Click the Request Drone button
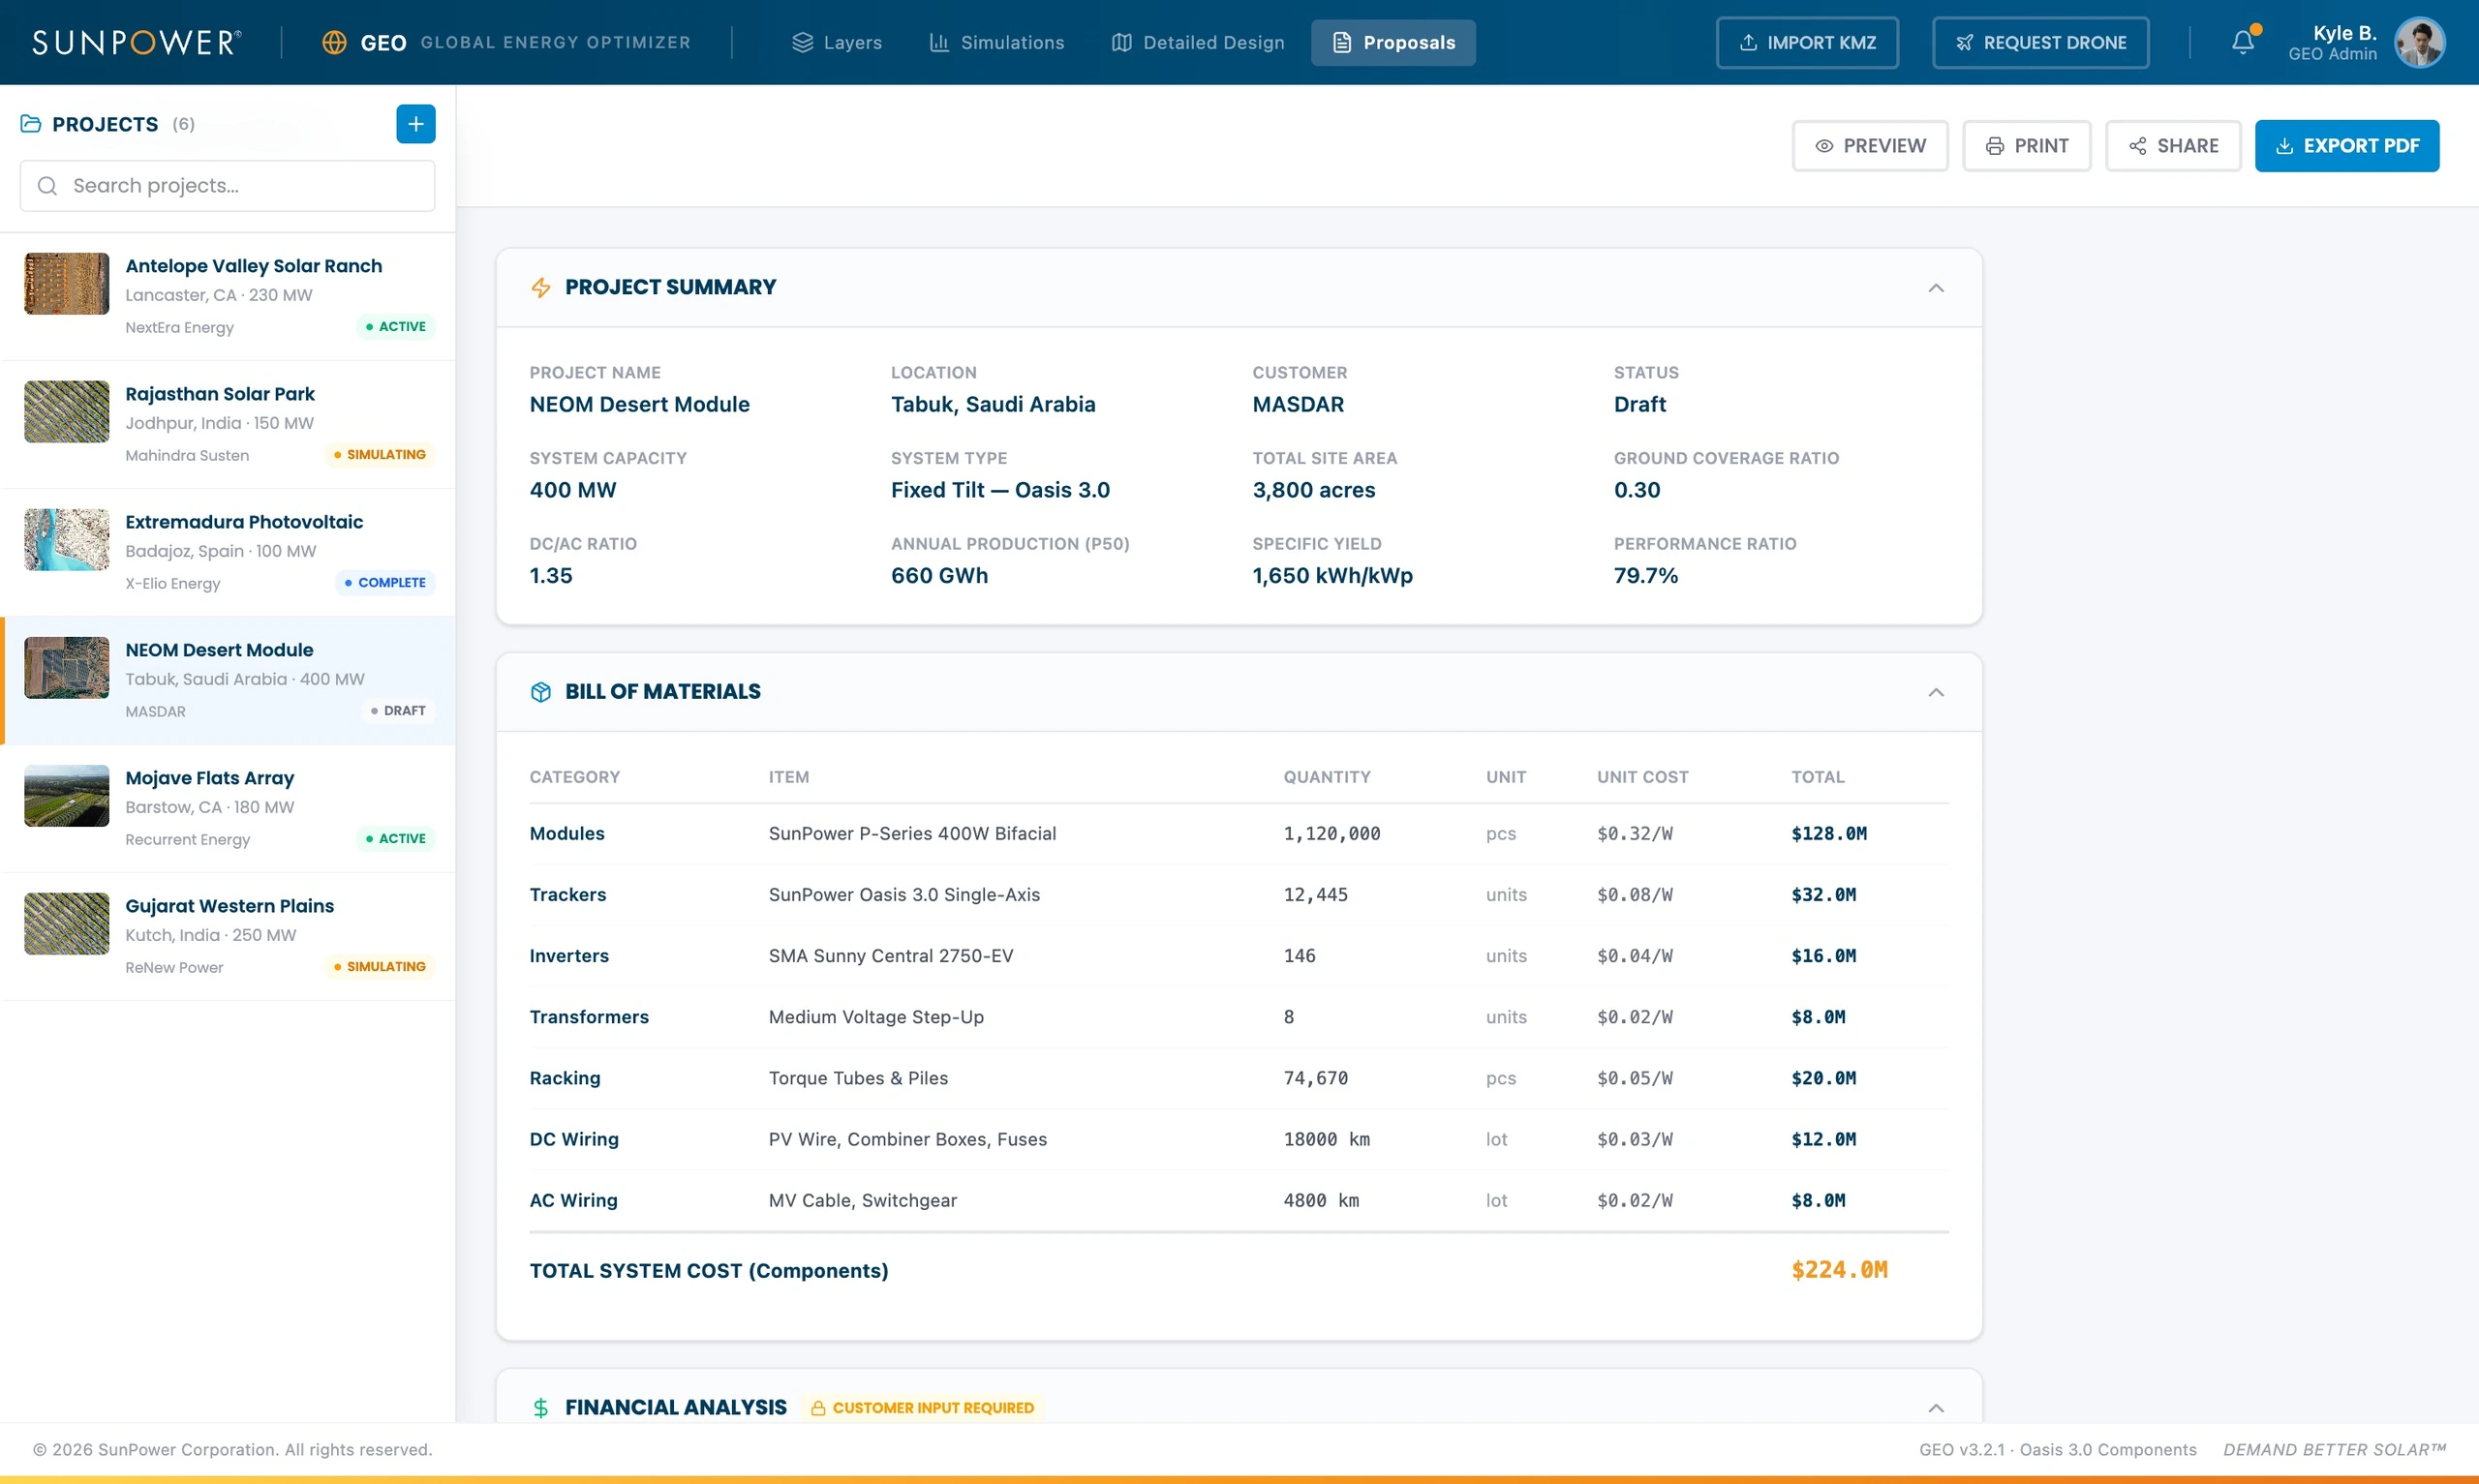Image resolution: width=2479 pixels, height=1484 pixels. pyautogui.click(x=2040, y=42)
